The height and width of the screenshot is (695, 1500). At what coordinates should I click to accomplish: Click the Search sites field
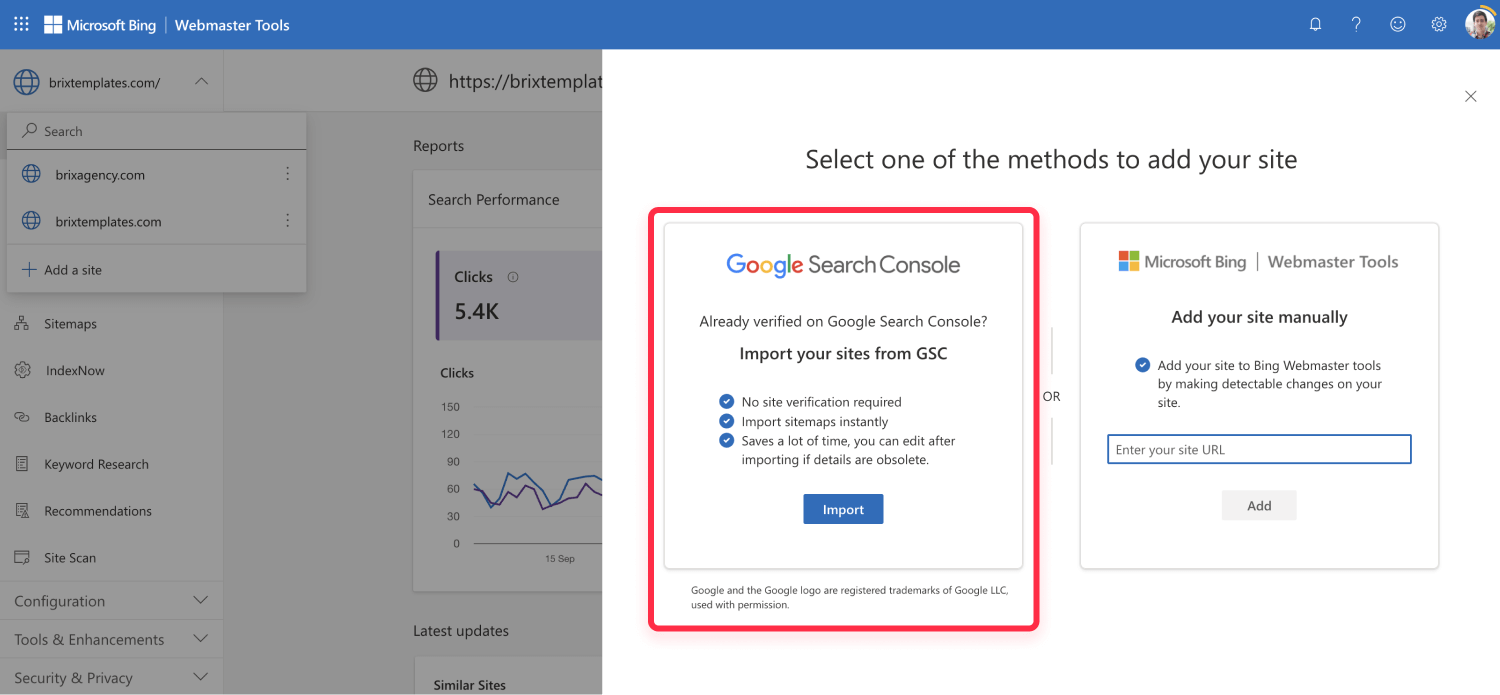[156, 131]
